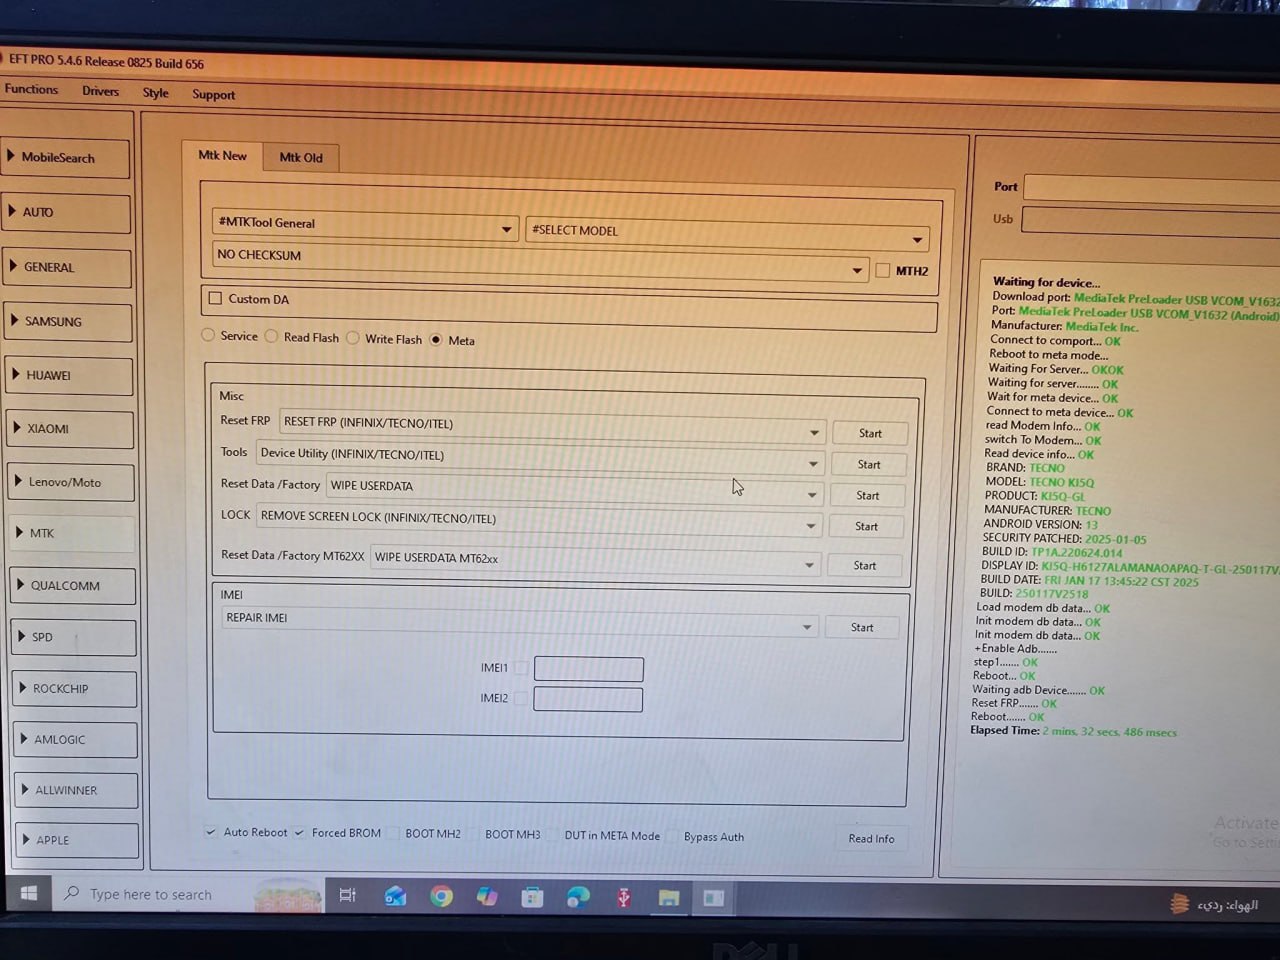Open the Windows Start menu
Viewport: 1280px width, 960px height.
[x=29, y=893]
